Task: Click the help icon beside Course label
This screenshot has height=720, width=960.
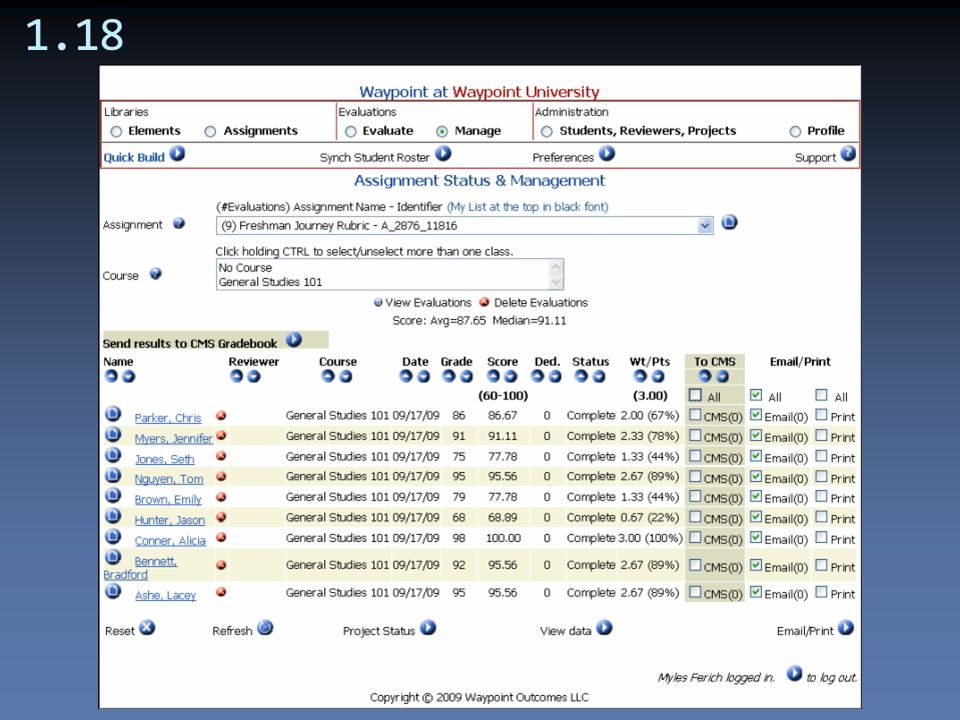Action: [156, 274]
